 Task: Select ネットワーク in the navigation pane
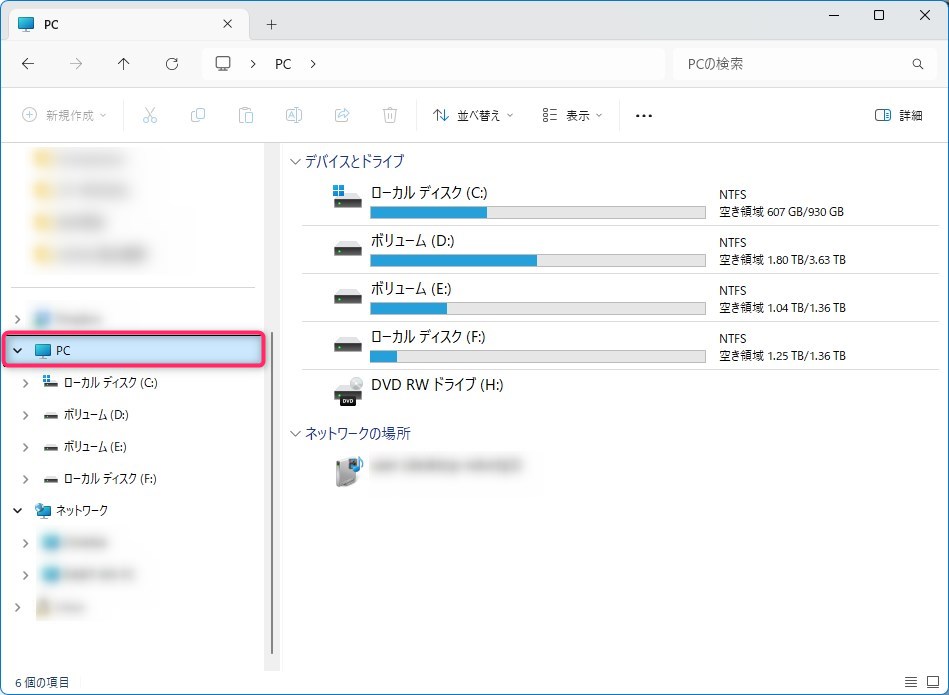(x=81, y=510)
